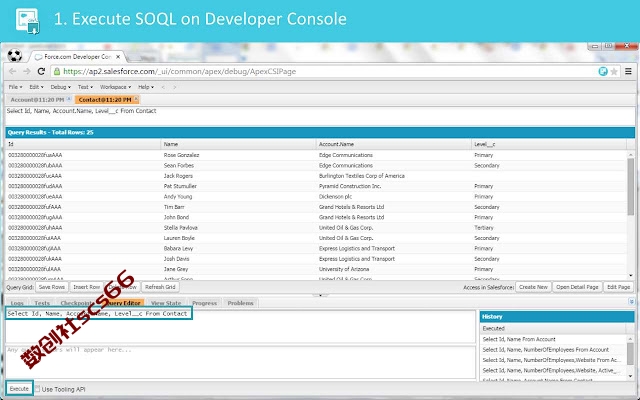
Task: Click the Insert Row button
Action: 86,287
